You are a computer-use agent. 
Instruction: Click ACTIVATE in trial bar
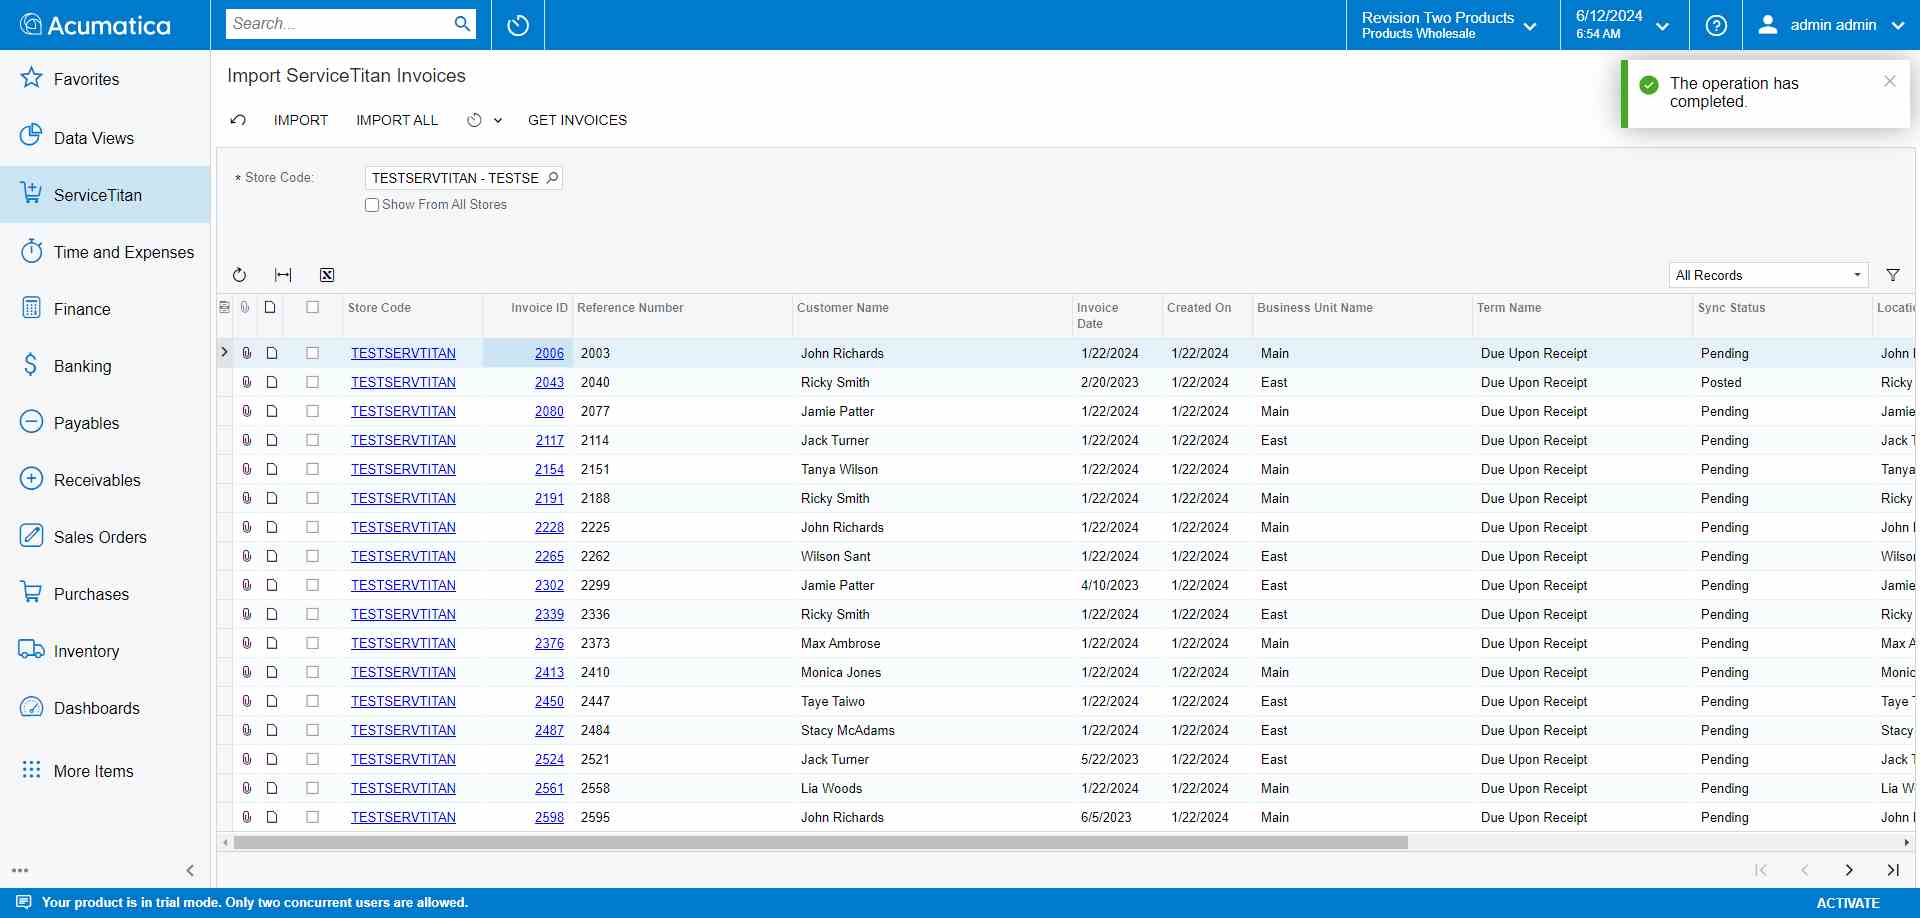(x=1848, y=902)
